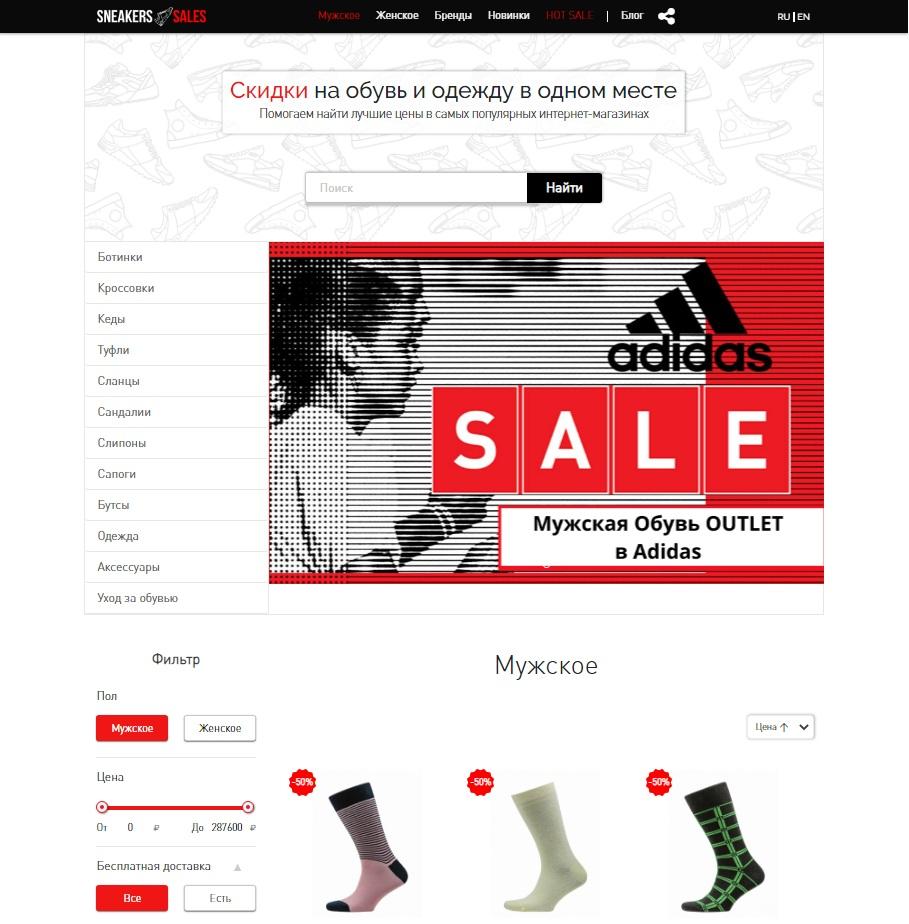This screenshot has height=924, width=909.
Task: Set free delivery filter to Все
Action: (132, 898)
